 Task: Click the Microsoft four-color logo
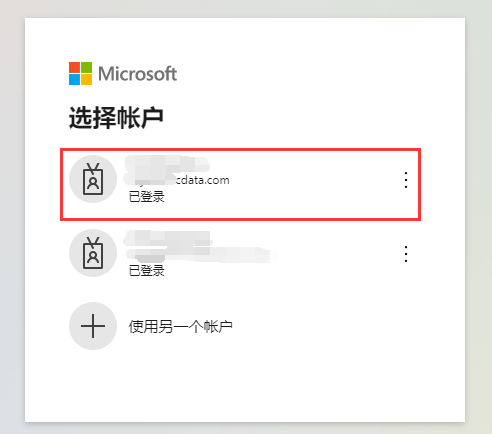pos(80,73)
